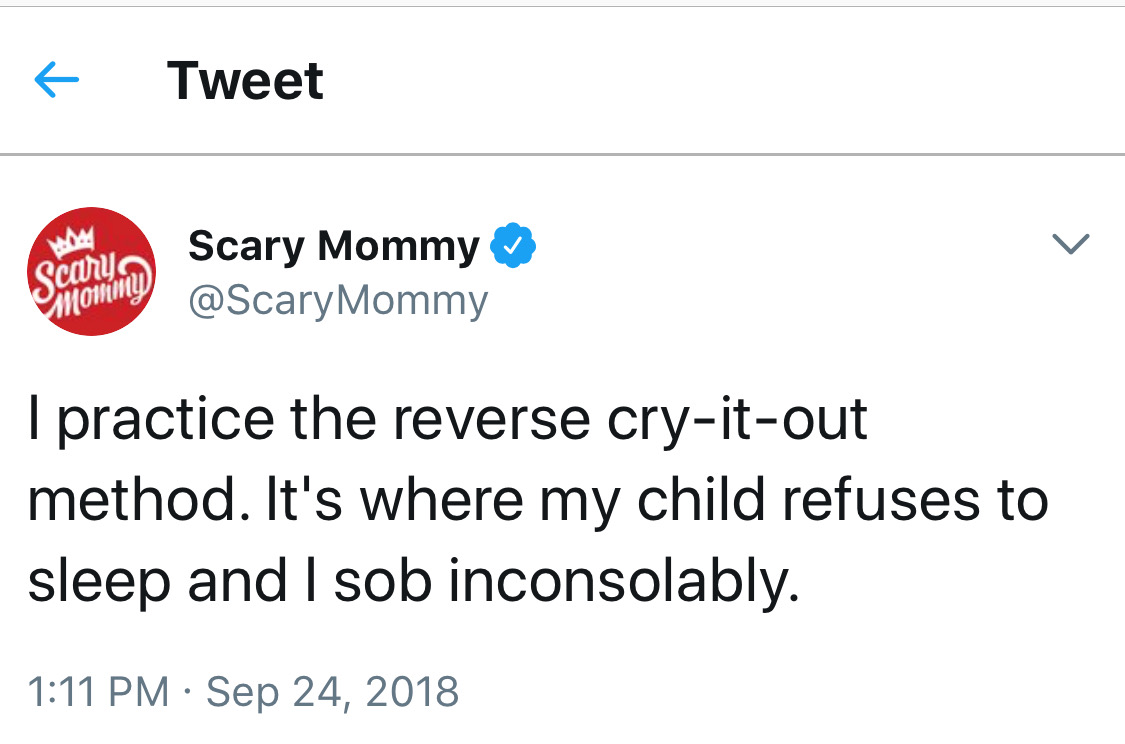Viewport: 1125px width, 744px height.
Task: Click the 1:11 PM tweet time
Action: 98,692
